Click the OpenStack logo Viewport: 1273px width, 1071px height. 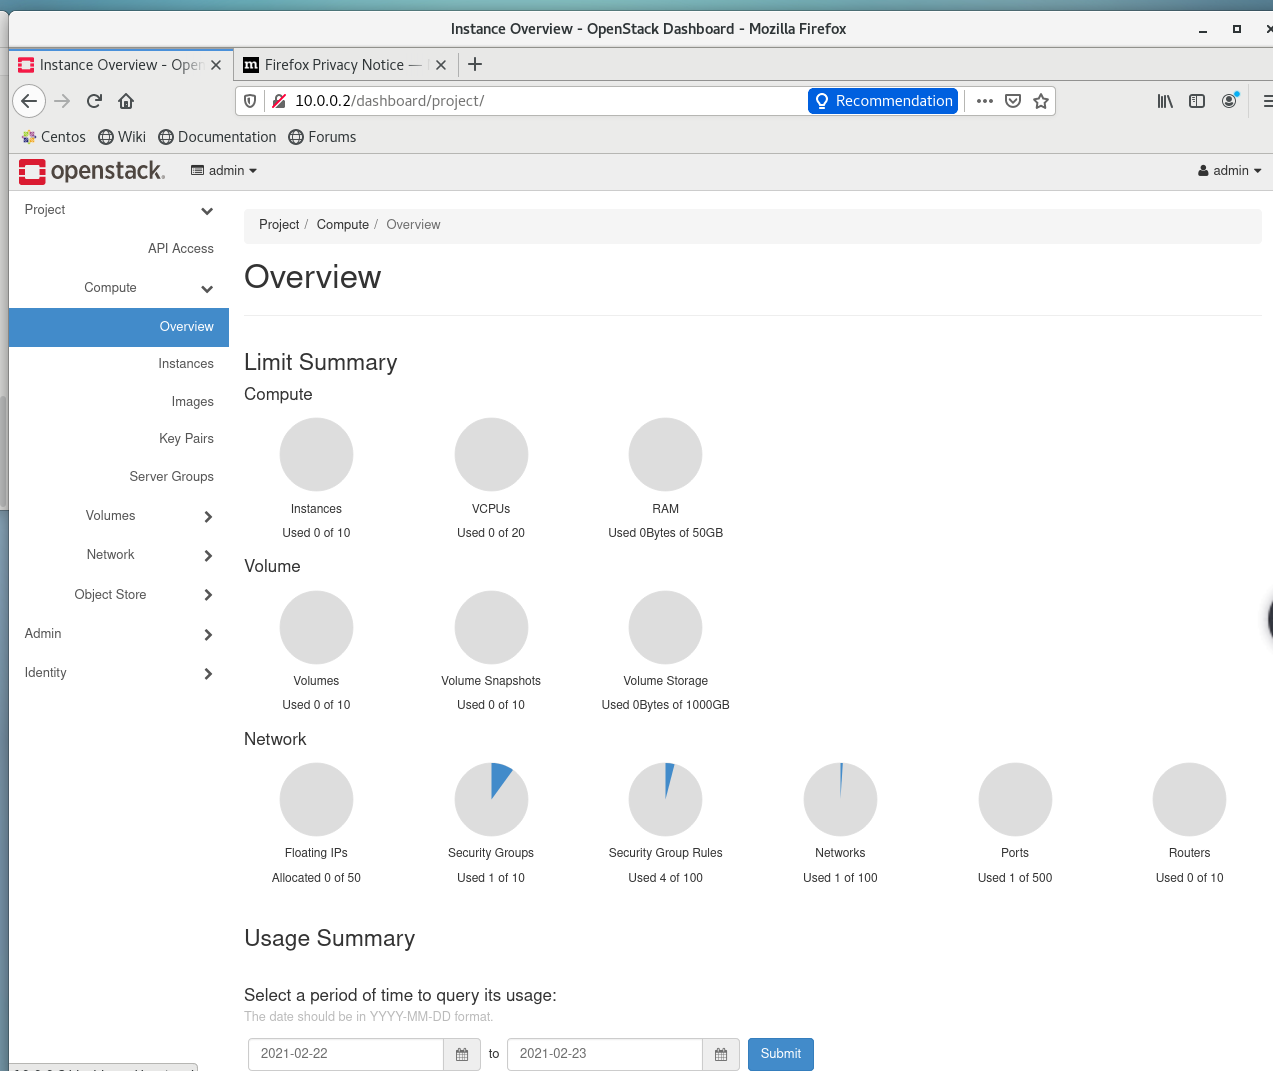click(91, 171)
